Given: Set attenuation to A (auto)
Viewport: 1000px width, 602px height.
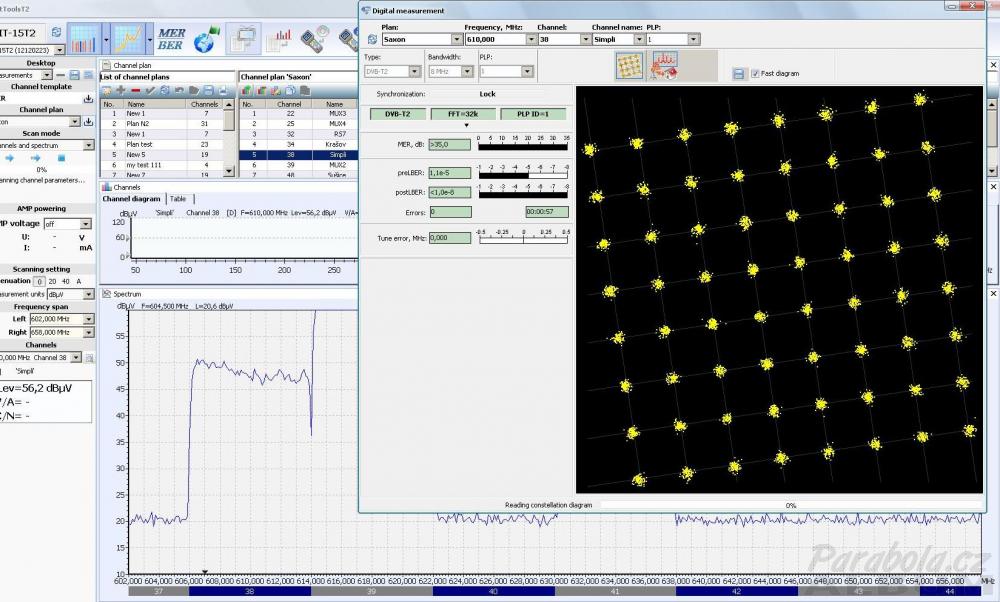Looking at the screenshot, I should (x=79, y=281).
